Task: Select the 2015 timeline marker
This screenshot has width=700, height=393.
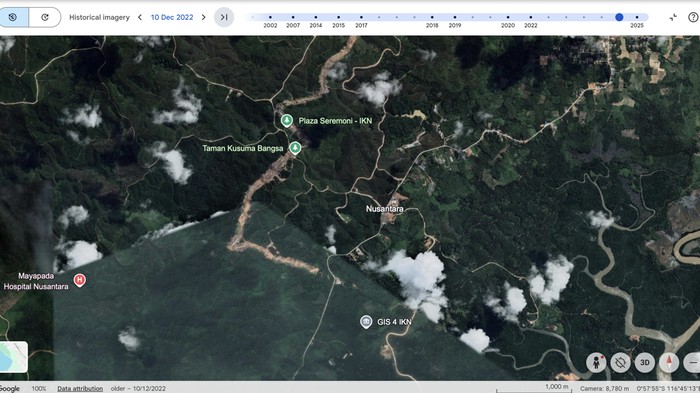Action: point(338,17)
